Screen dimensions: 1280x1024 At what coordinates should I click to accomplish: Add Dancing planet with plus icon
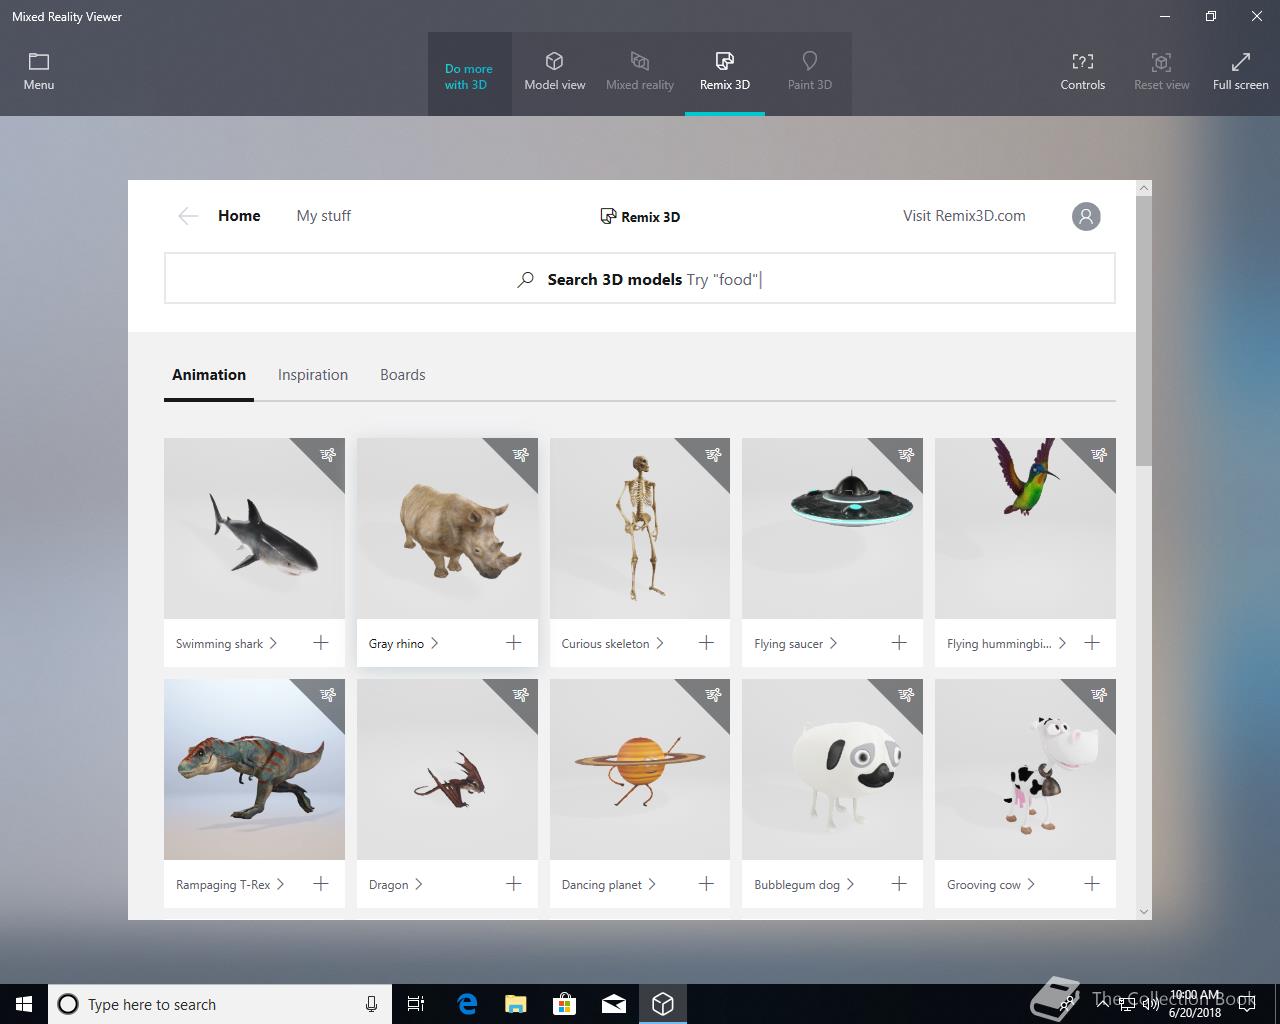tap(706, 884)
